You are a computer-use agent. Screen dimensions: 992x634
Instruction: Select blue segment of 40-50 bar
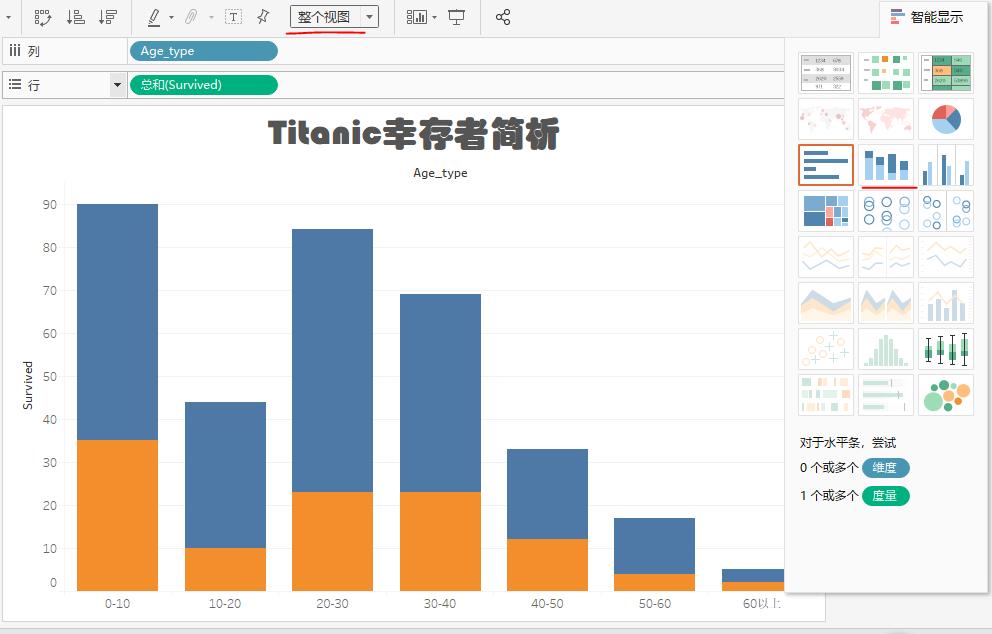547,494
